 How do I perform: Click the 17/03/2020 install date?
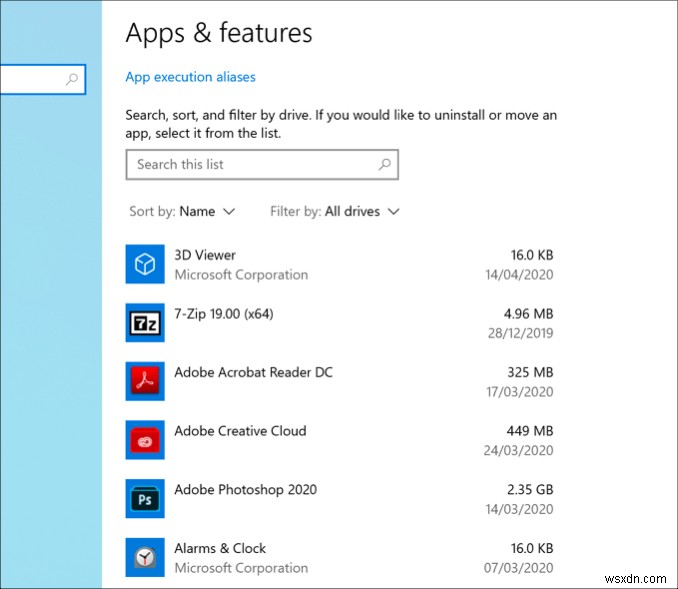520,392
